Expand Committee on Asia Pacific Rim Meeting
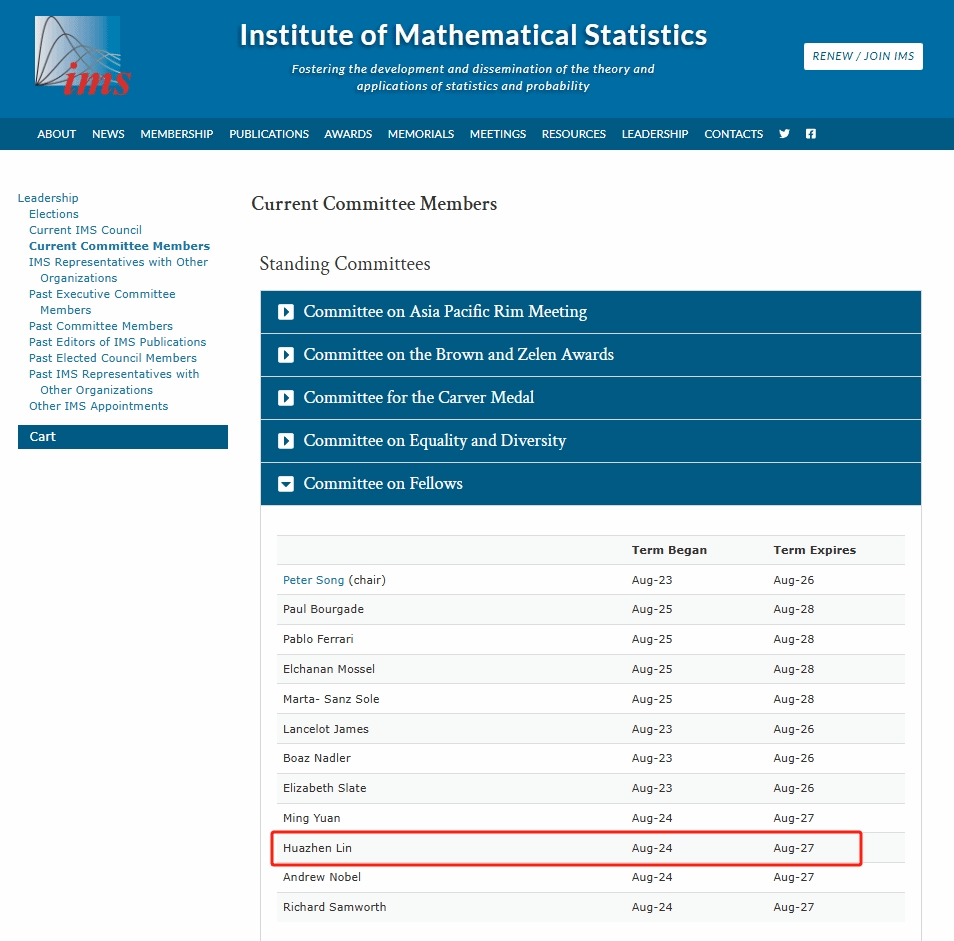Screen dimensions: 954x941 tap(445, 312)
